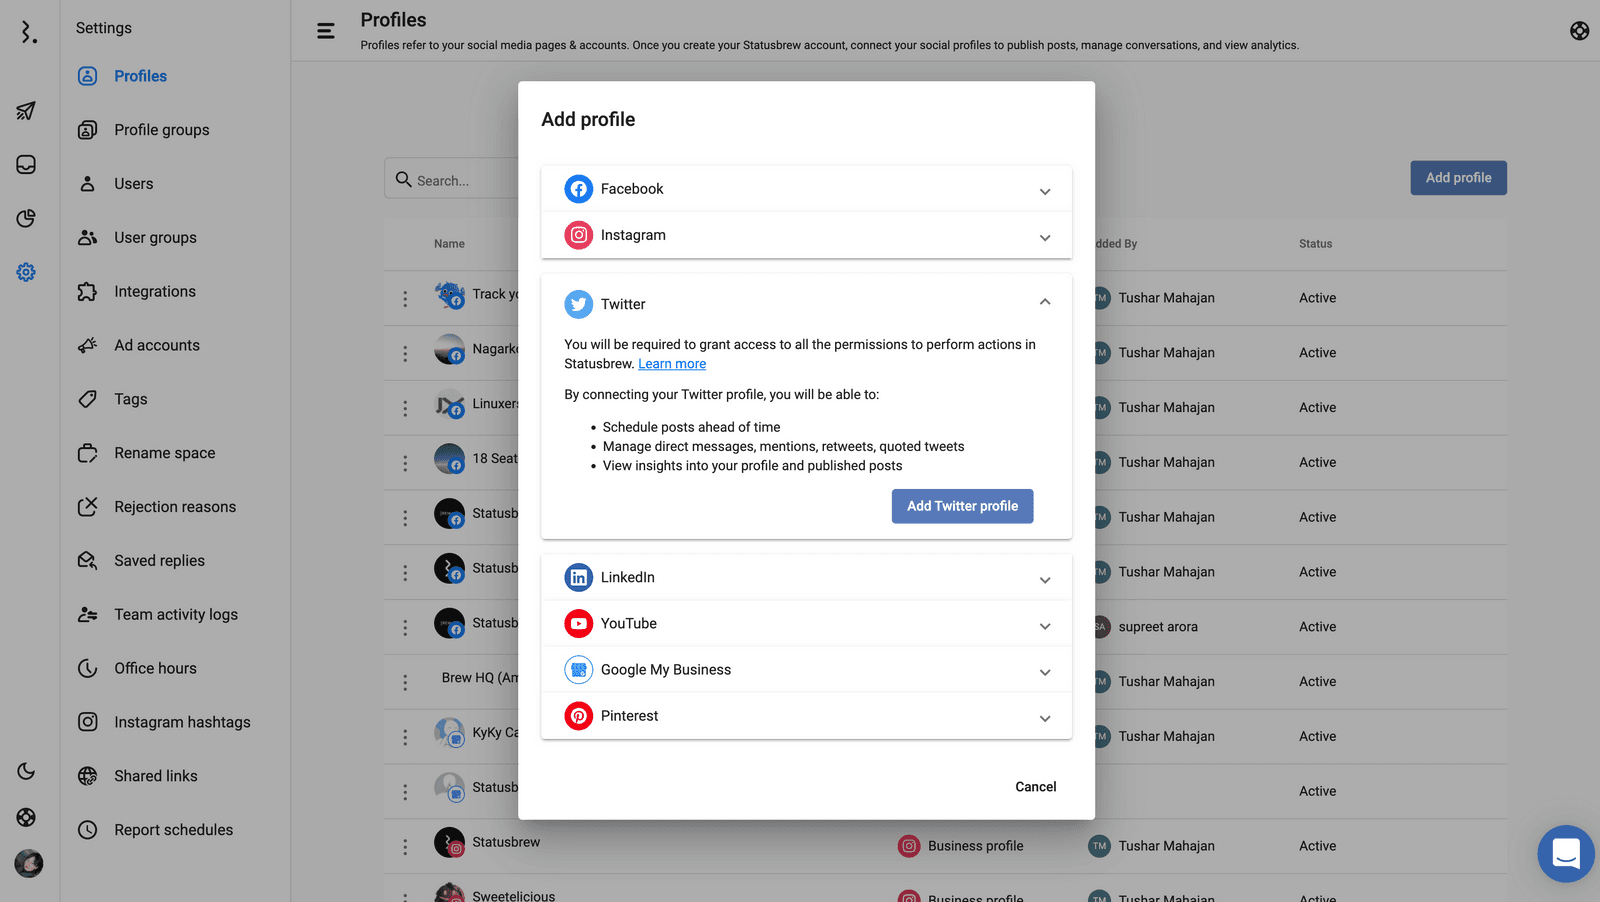
Task: Click the paper plane Publish icon
Action: 26,111
